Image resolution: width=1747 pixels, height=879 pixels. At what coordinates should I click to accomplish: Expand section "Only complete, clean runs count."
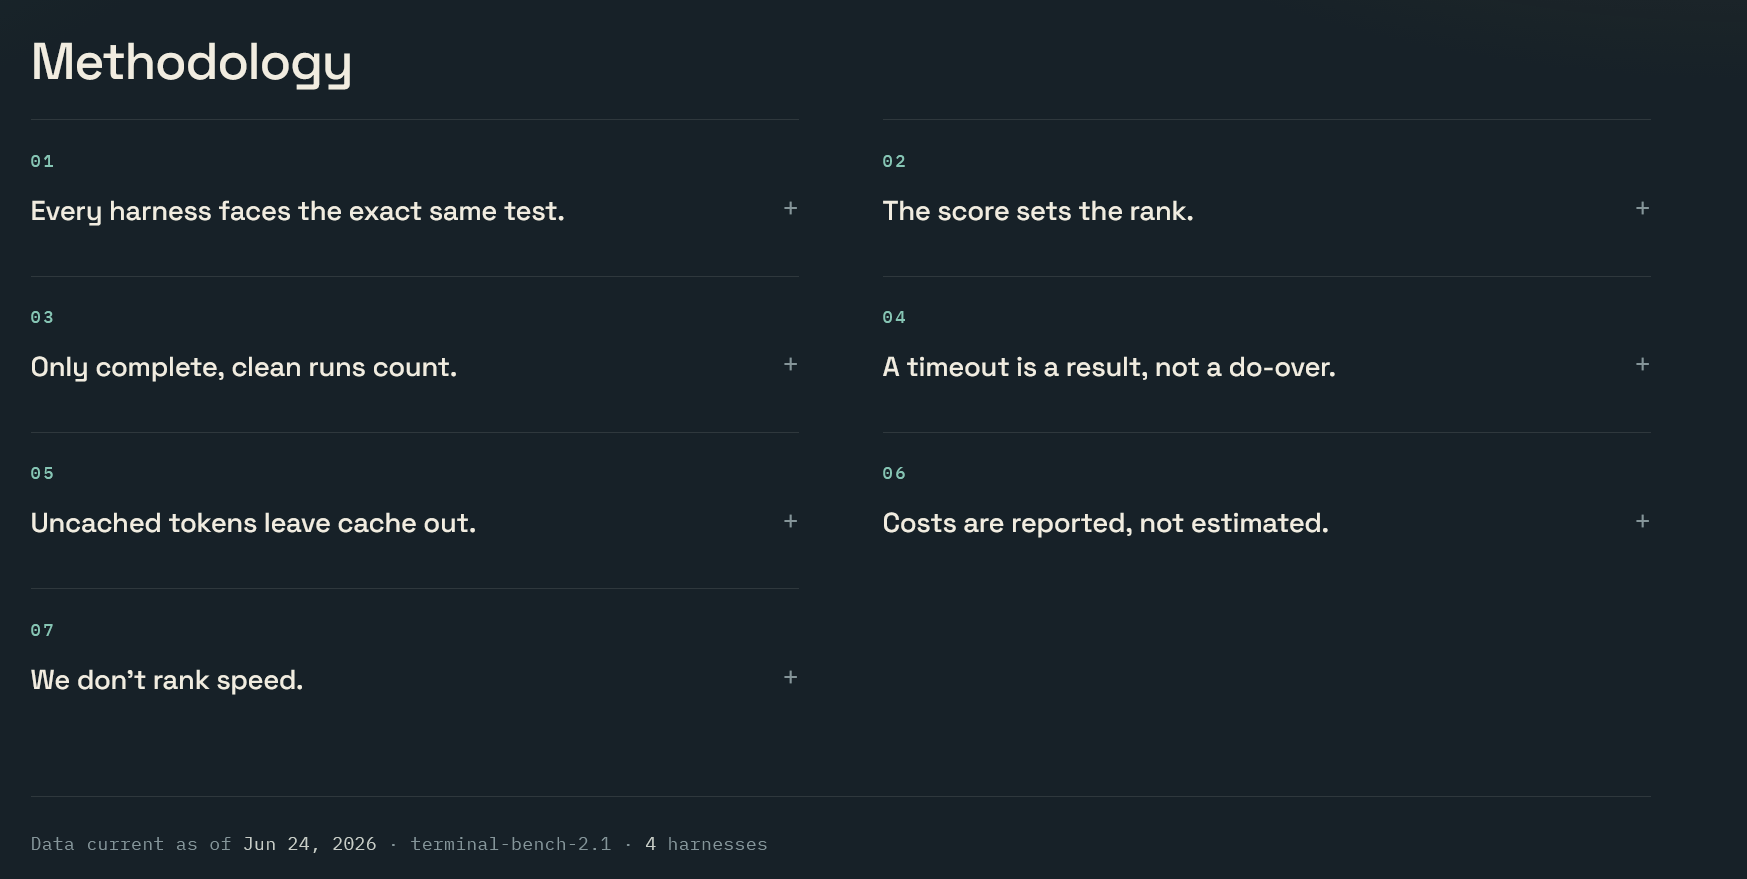coord(414,354)
